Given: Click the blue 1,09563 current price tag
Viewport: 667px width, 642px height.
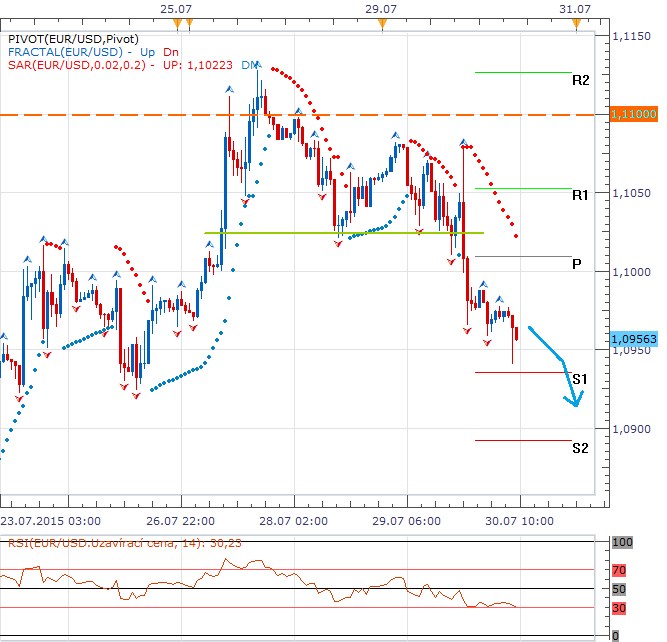Looking at the screenshot, I should (x=634, y=339).
